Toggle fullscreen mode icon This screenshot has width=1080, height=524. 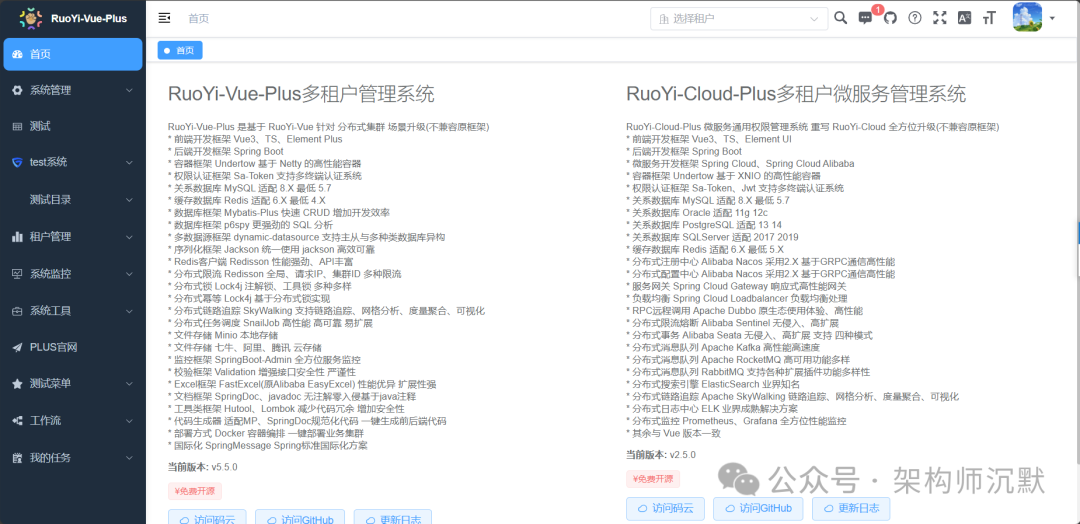tap(939, 19)
